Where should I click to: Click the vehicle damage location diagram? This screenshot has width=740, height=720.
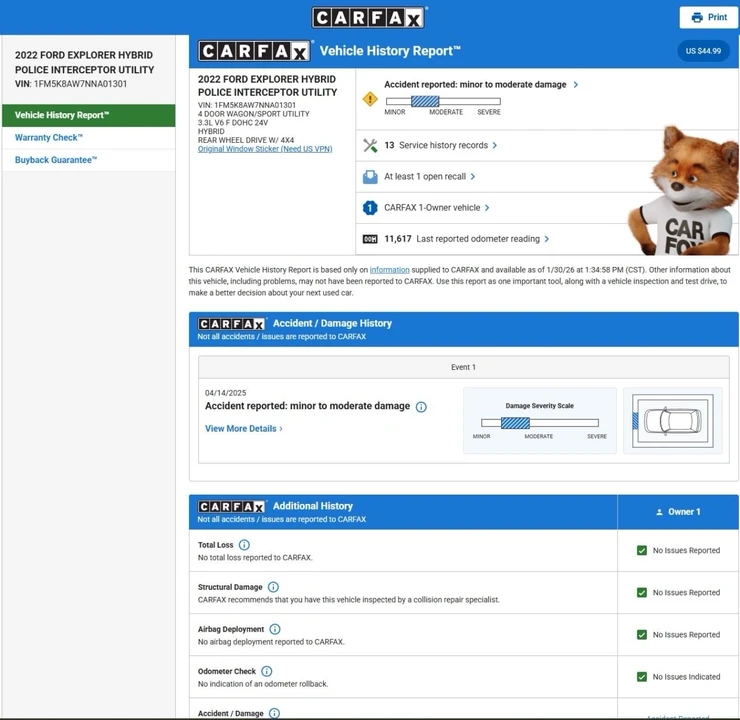coord(673,420)
